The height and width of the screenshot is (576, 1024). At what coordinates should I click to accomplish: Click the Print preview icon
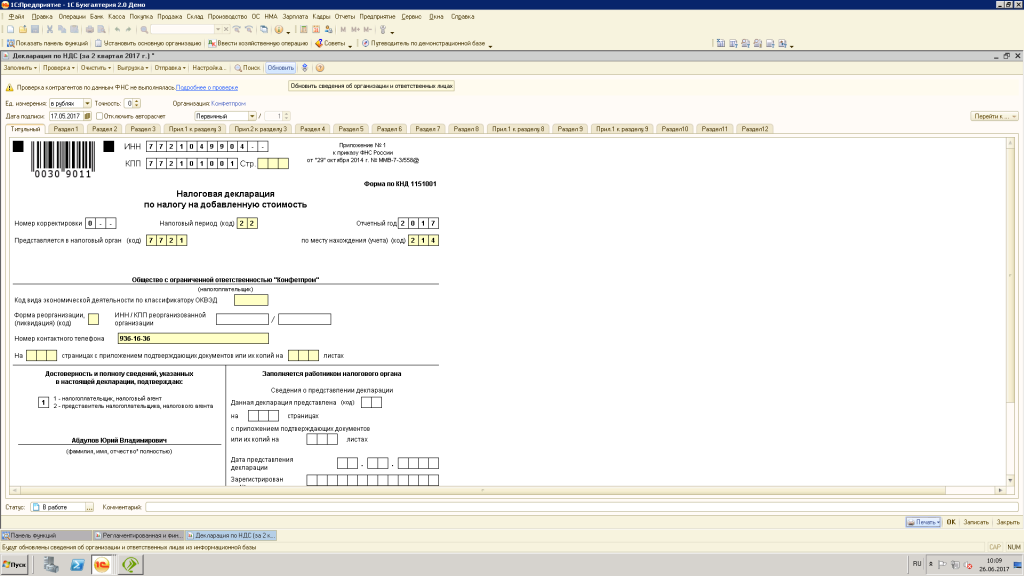click(102, 29)
